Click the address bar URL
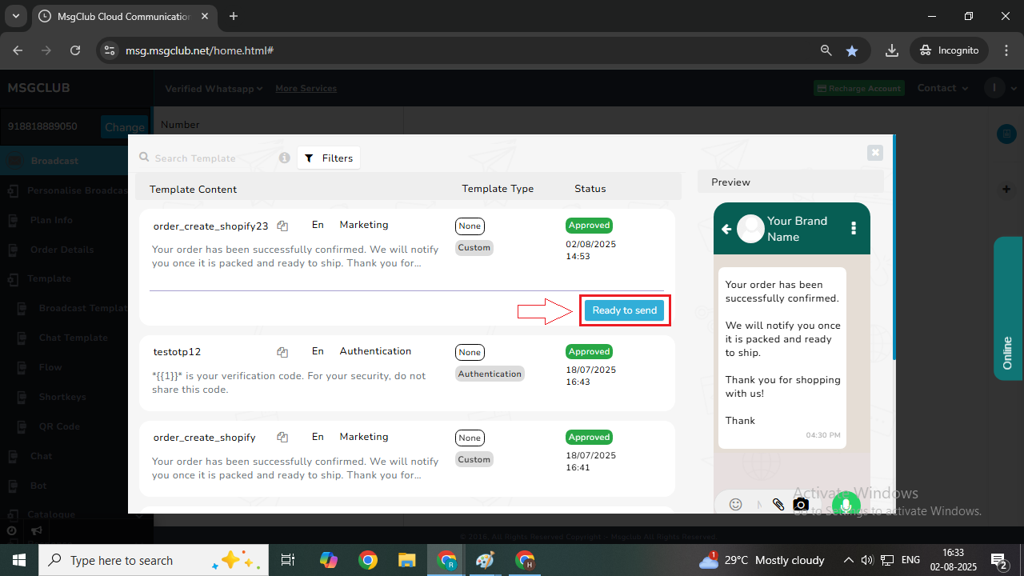The height and width of the screenshot is (576, 1024). [199, 50]
